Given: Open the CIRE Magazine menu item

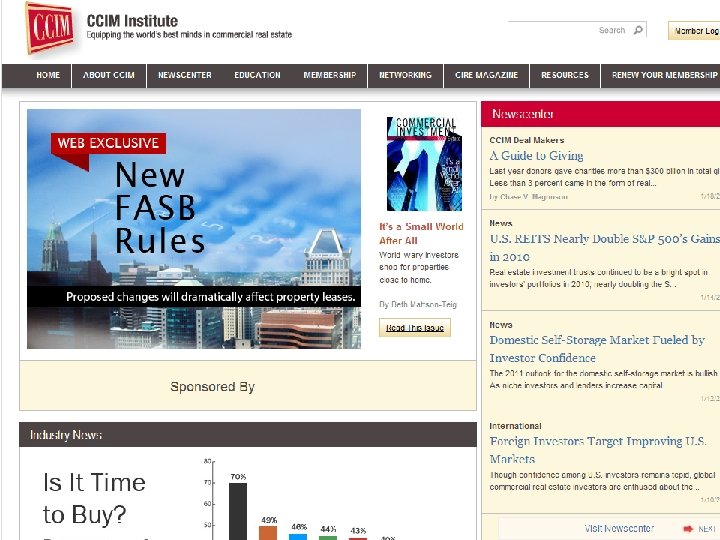Looking at the screenshot, I should coord(486,75).
